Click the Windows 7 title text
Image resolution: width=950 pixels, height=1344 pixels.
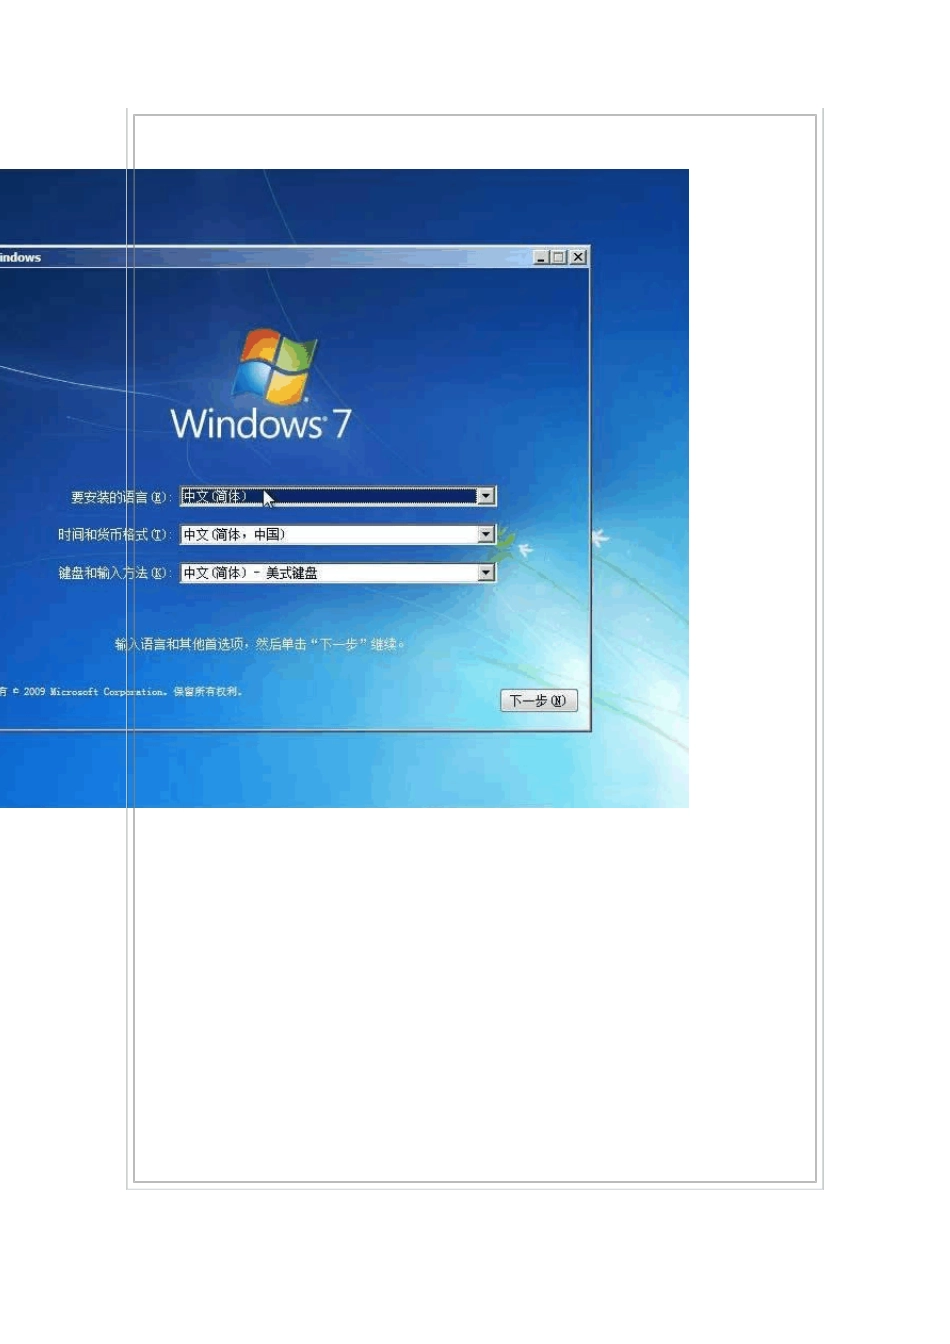(x=261, y=423)
